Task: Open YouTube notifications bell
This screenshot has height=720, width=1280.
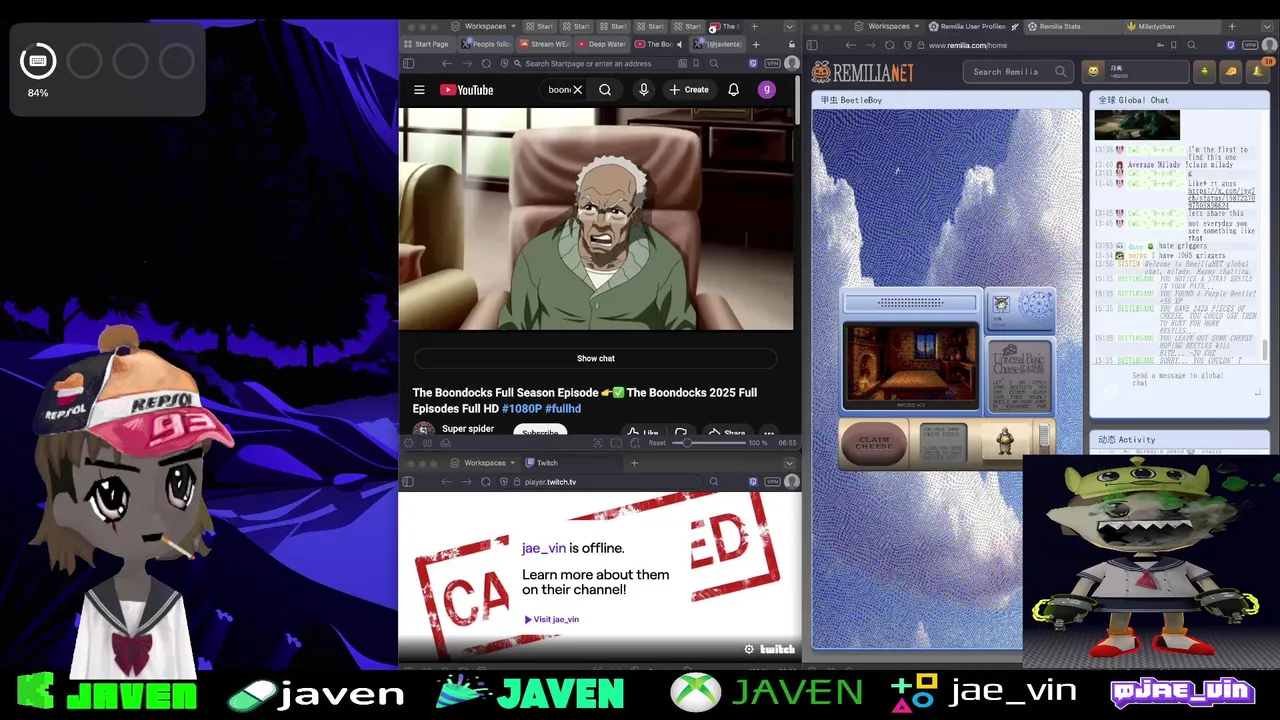Action: 733,90
